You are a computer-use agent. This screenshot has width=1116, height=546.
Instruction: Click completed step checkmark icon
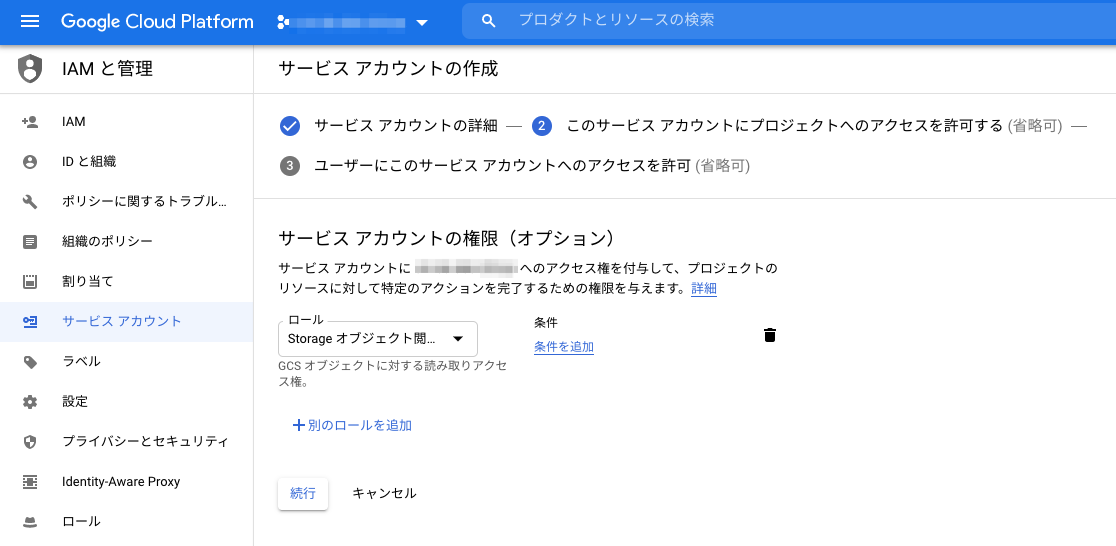[x=289, y=126]
